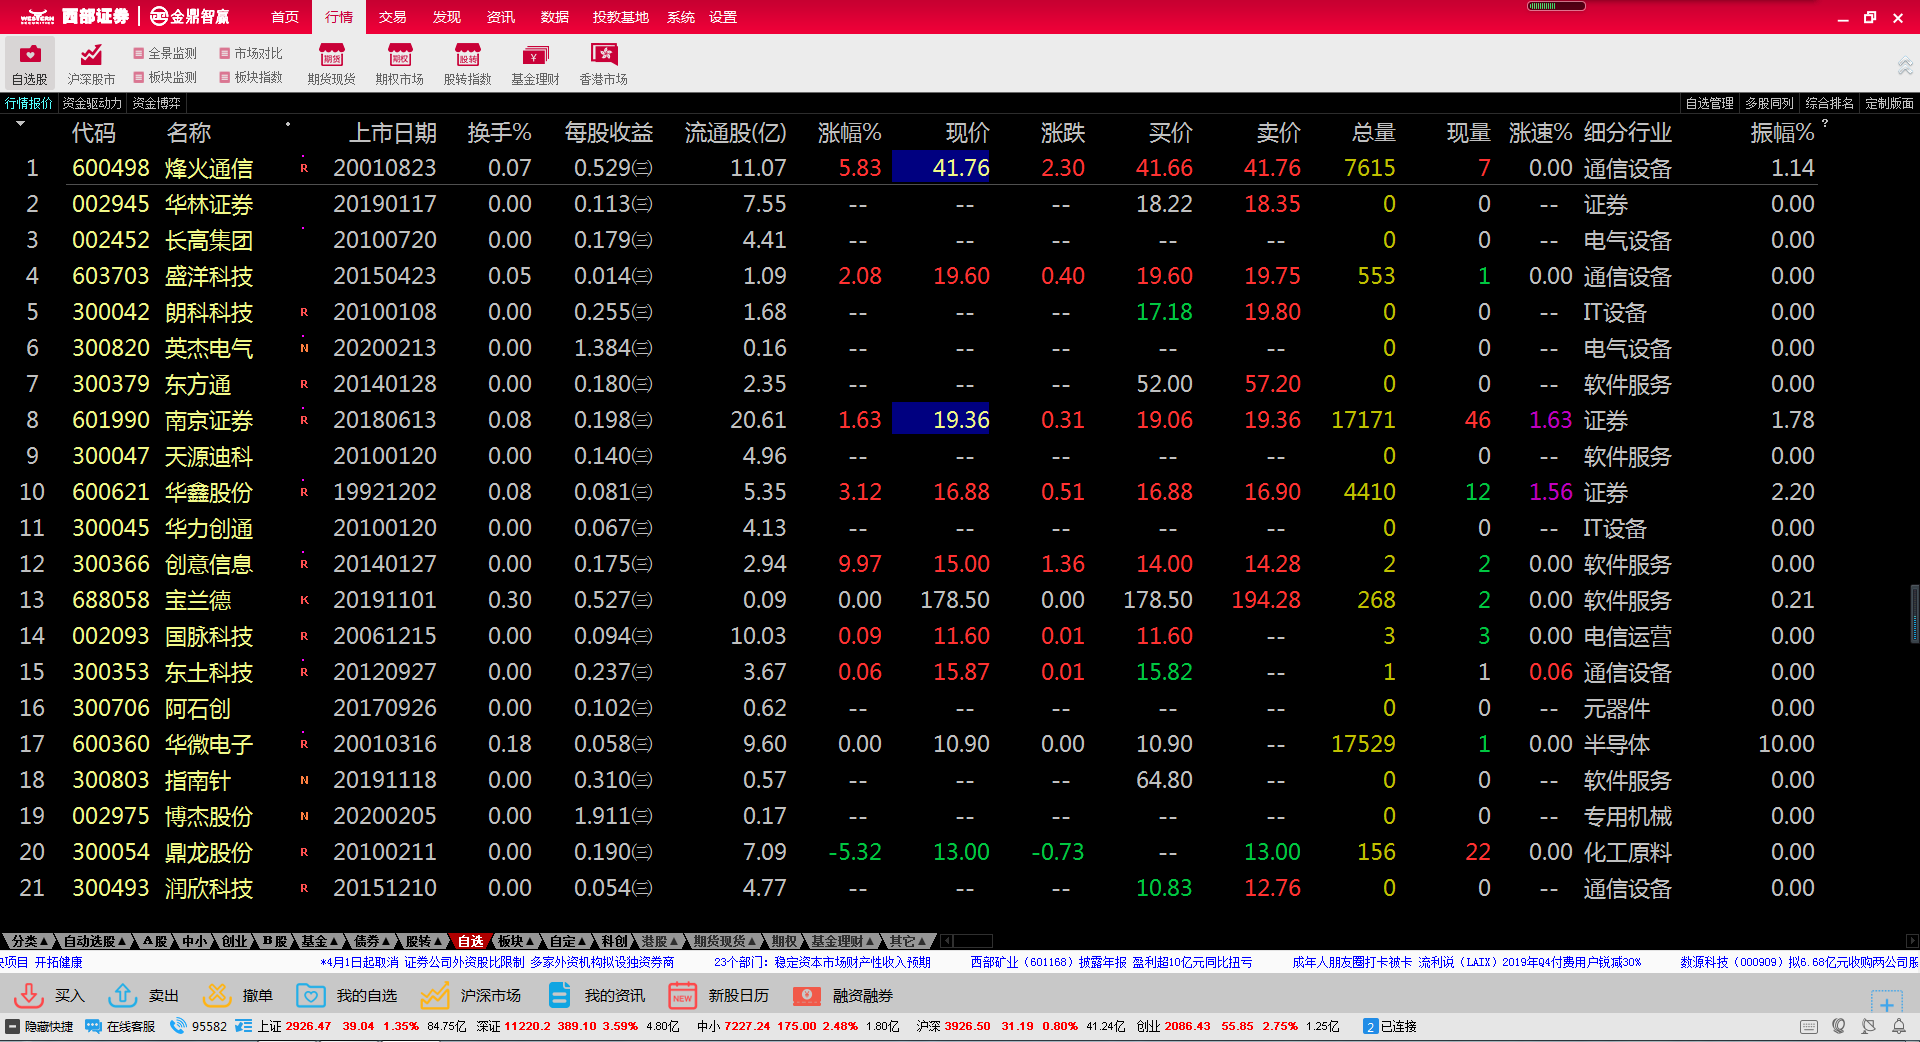This screenshot has width=1920, height=1042.
Task: Expand the 债券 bottom tab menu
Action: 372,941
